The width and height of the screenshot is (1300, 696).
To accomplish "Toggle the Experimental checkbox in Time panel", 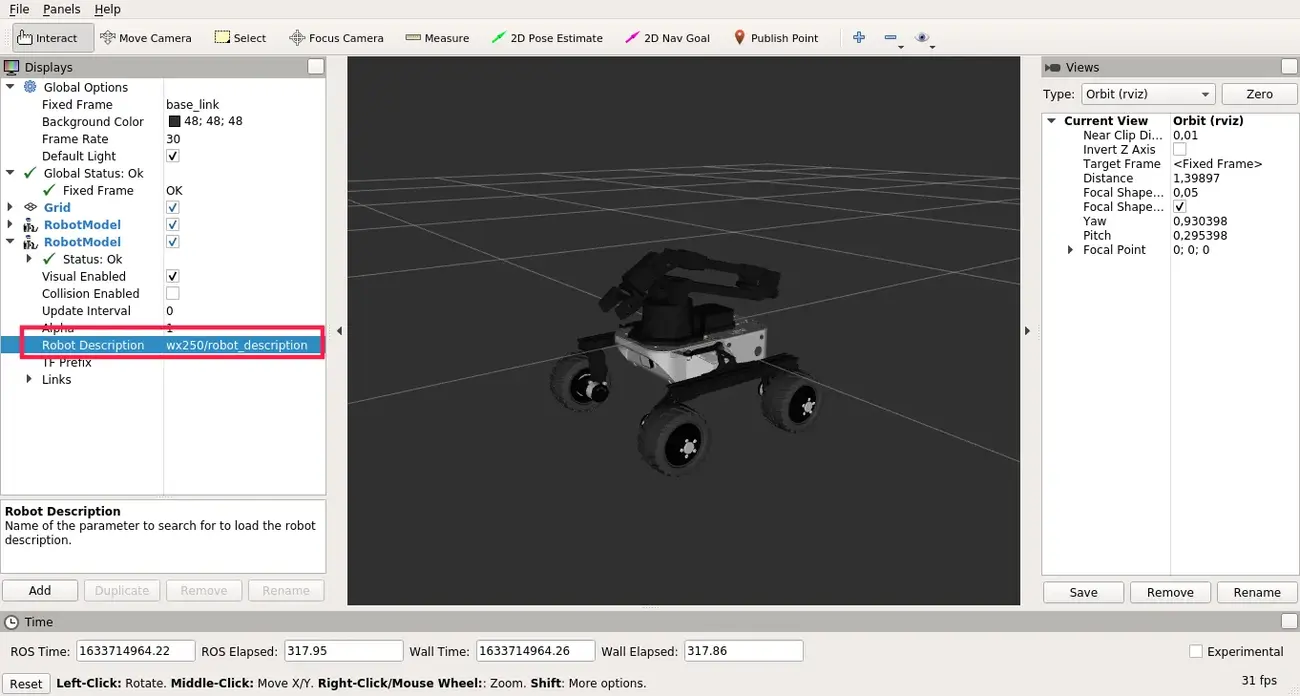I will (x=1196, y=651).
